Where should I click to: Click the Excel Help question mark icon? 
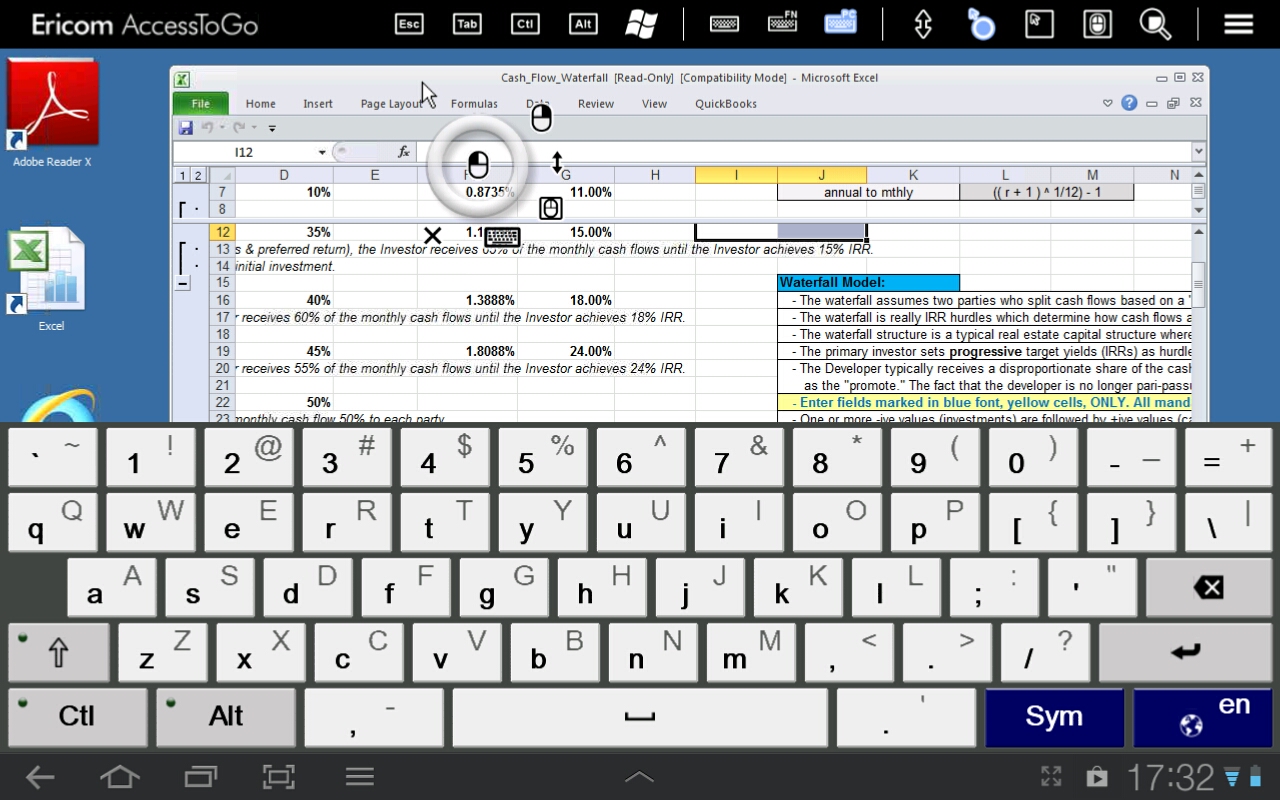pyautogui.click(x=1129, y=103)
